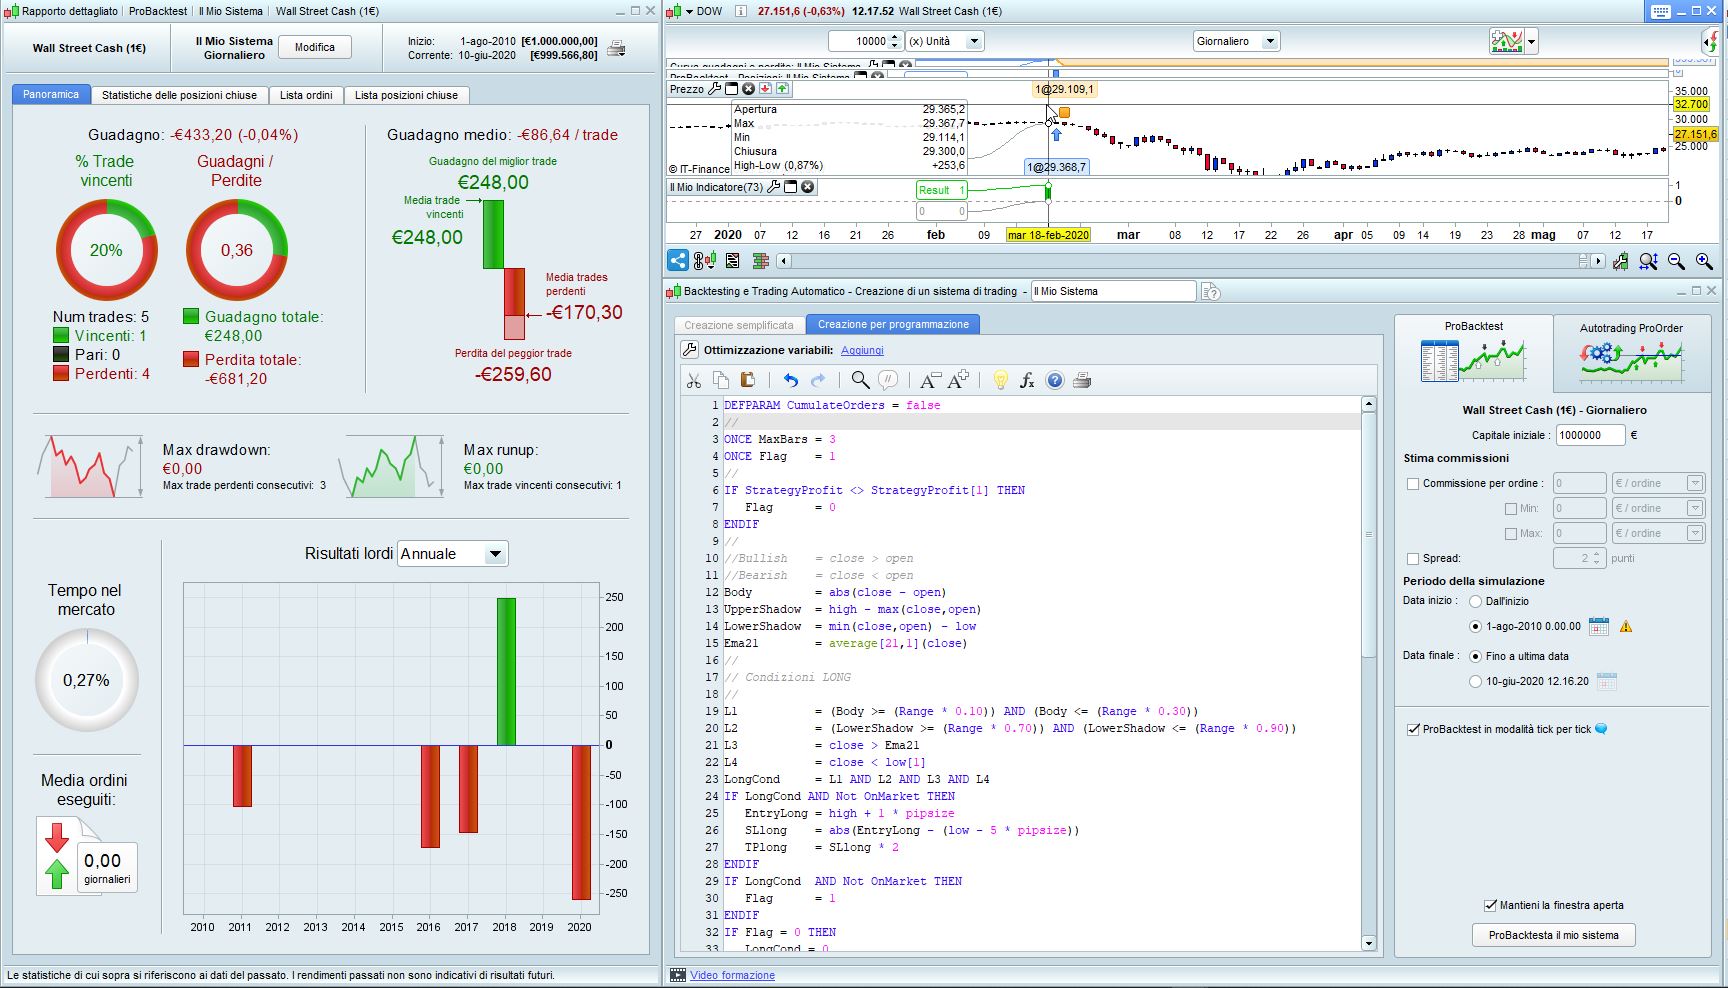Click the blue share icon below chart
This screenshot has width=1728, height=988.
tap(678, 261)
